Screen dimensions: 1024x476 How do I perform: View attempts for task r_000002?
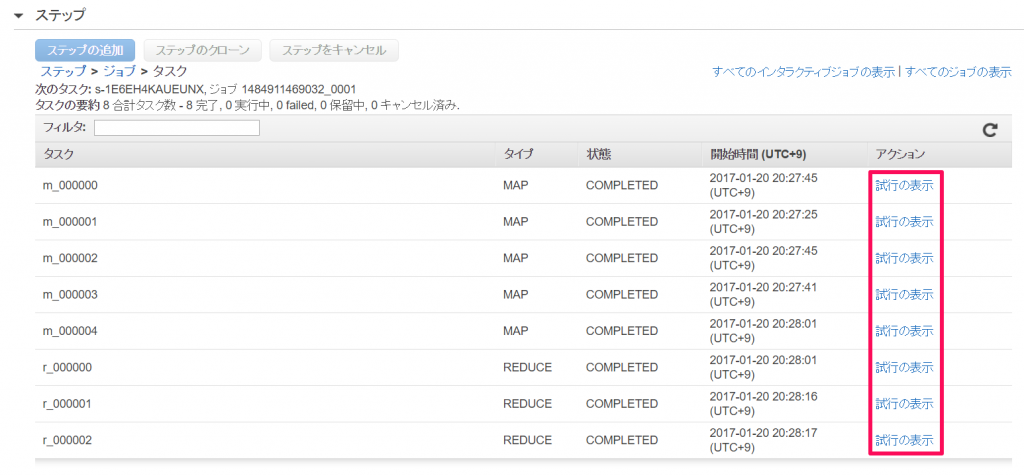904,440
